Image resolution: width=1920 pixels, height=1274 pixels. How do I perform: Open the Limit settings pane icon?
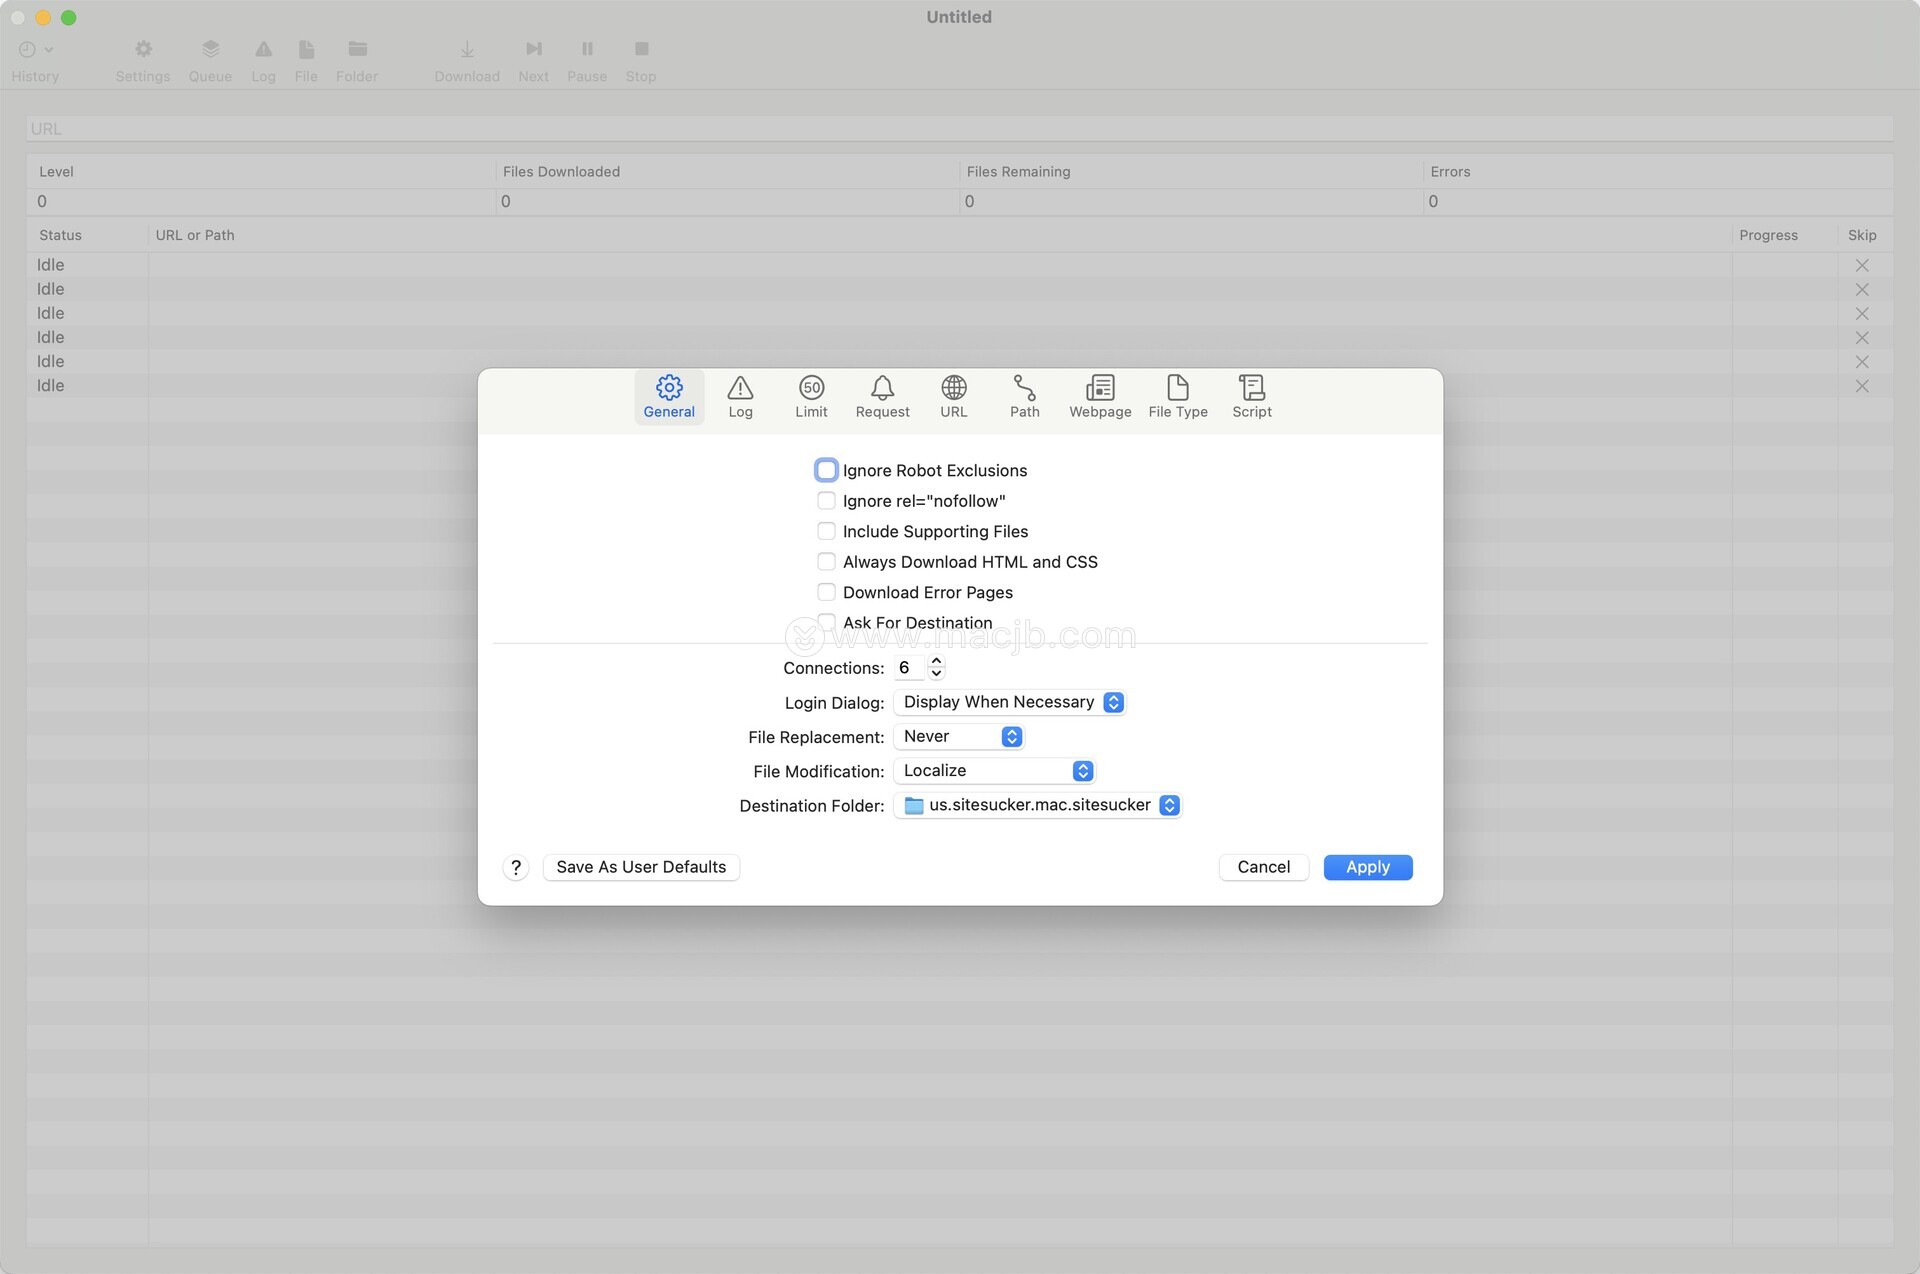(x=811, y=396)
